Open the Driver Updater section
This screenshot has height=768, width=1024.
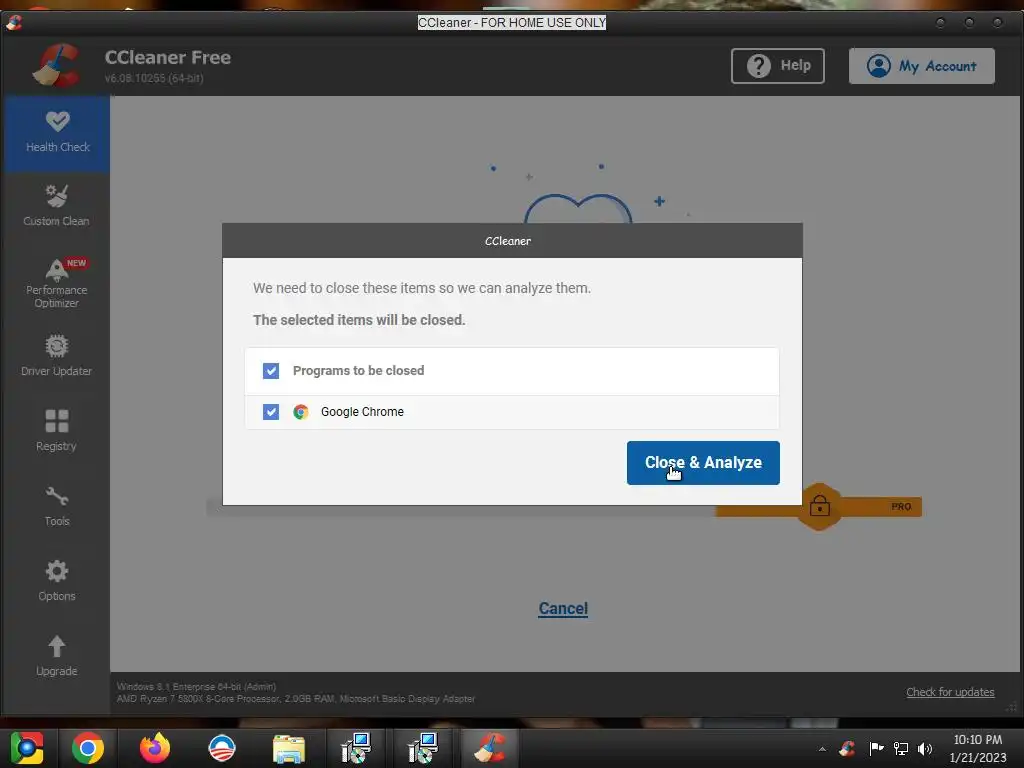(x=57, y=356)
